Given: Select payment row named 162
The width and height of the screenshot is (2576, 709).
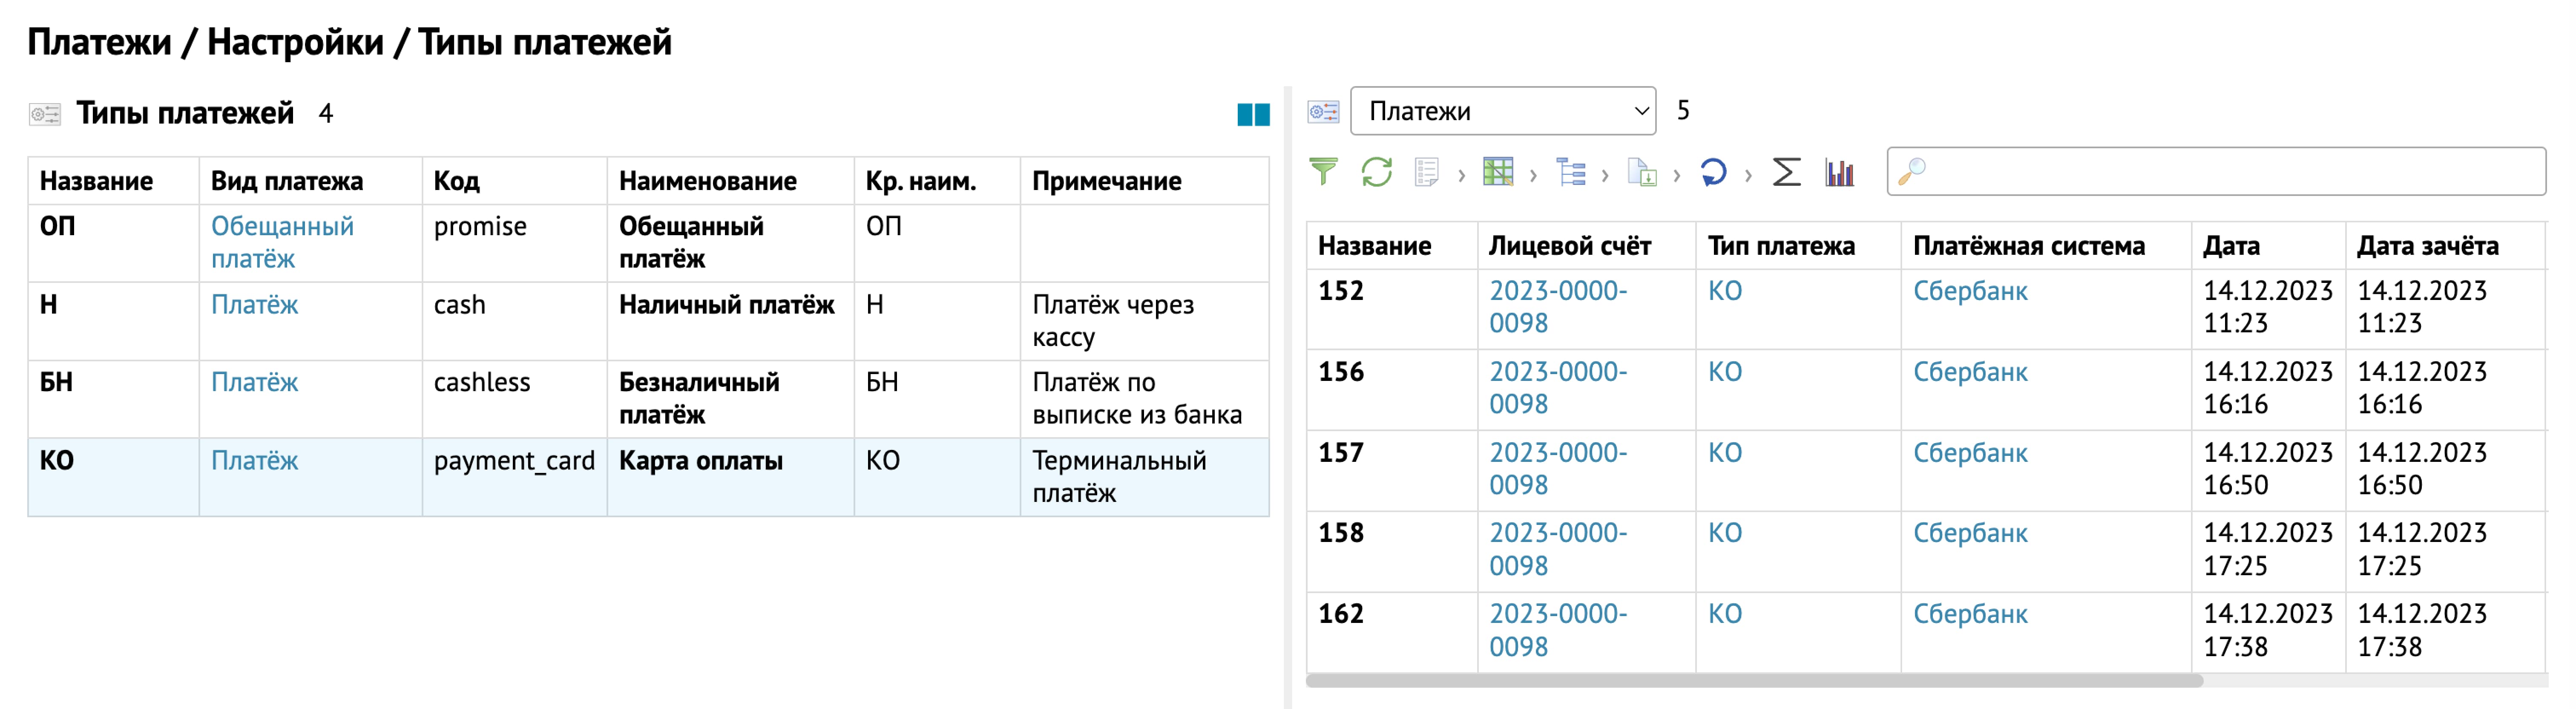Looking at the screenshot, I should [x=1341, y=614].
